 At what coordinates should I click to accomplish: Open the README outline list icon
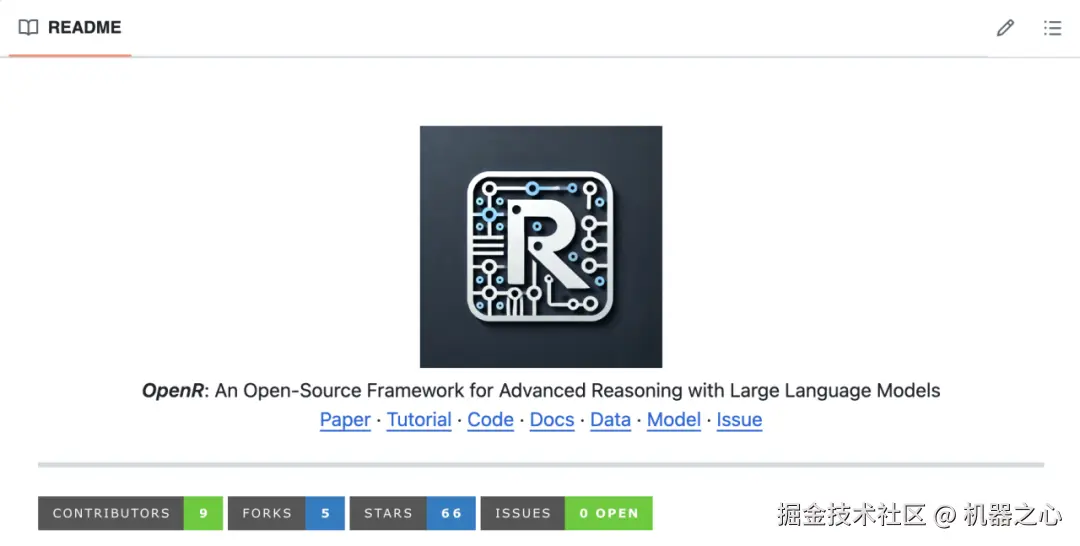[x=1052, y=28]
